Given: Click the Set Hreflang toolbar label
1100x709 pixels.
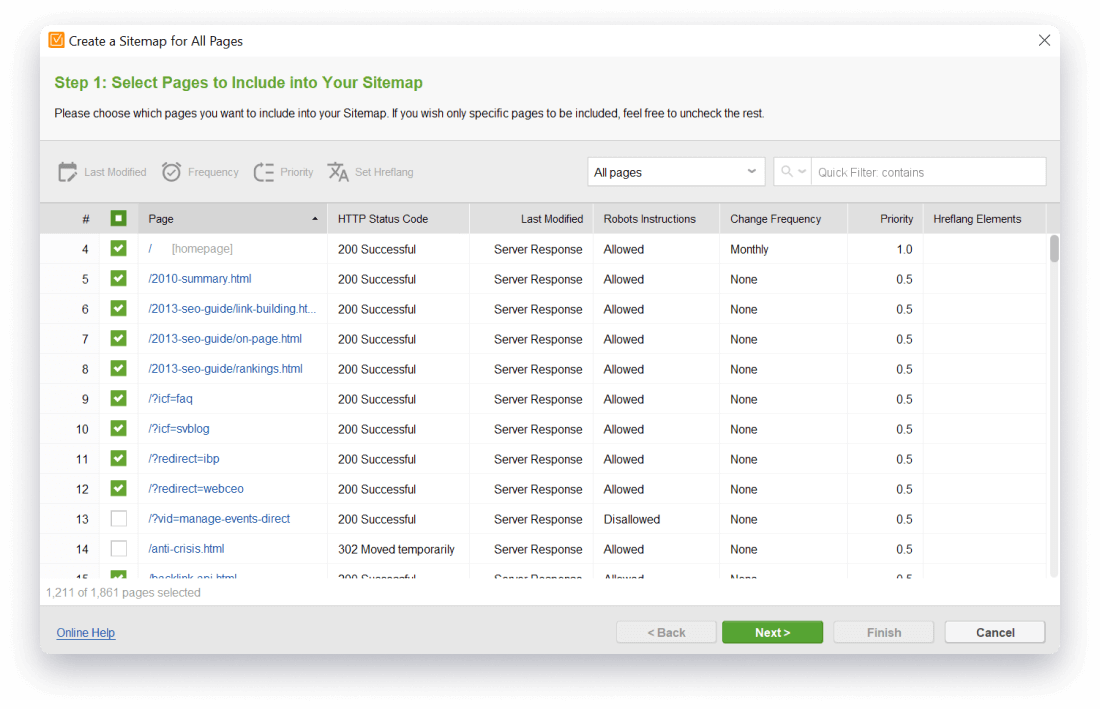Looking at the screenshot, I should (384, 172).
